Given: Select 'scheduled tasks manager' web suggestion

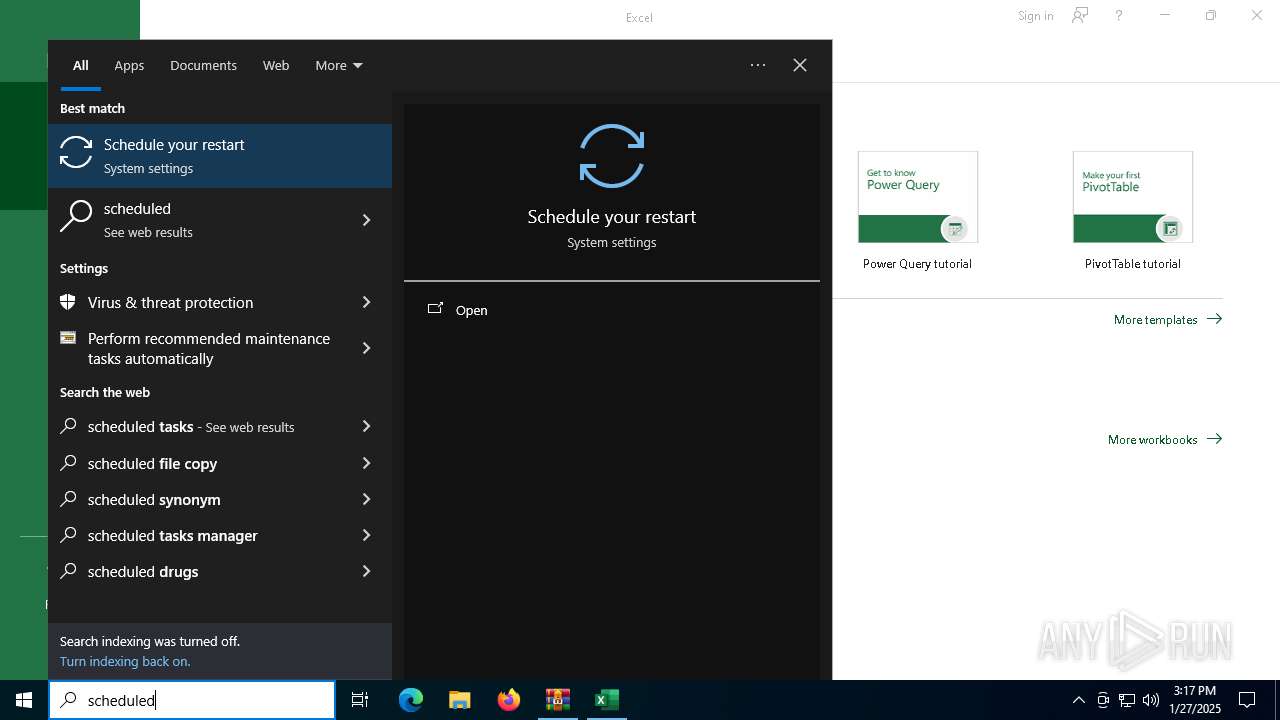Looking at the screenshot, I should point(220,535).
